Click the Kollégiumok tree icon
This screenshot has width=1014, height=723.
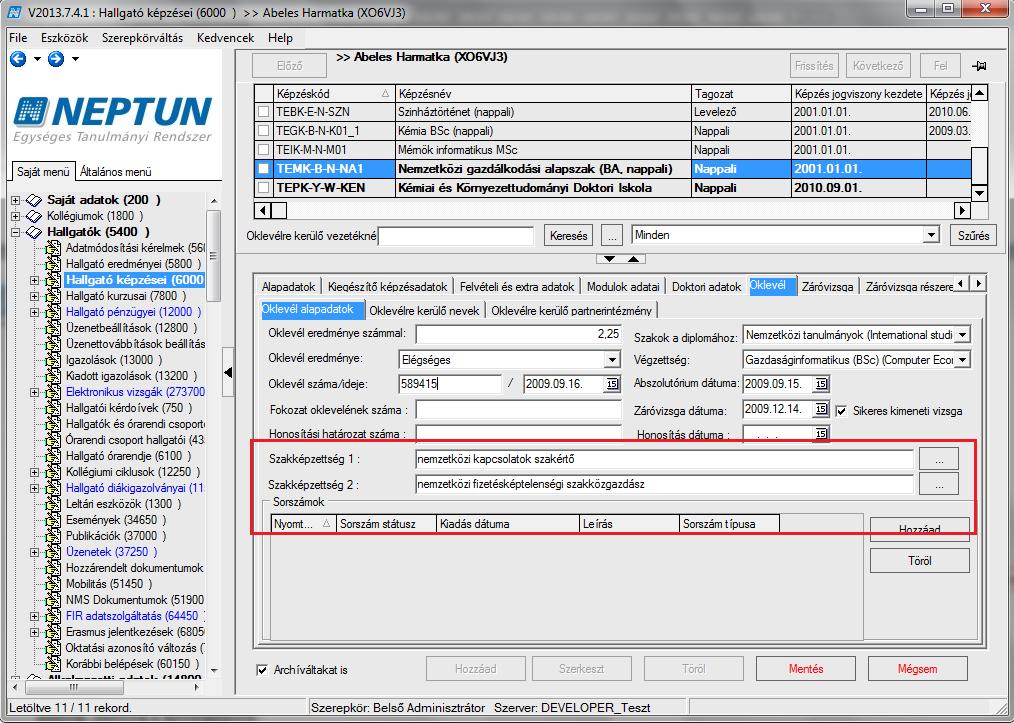click(34, 216)
